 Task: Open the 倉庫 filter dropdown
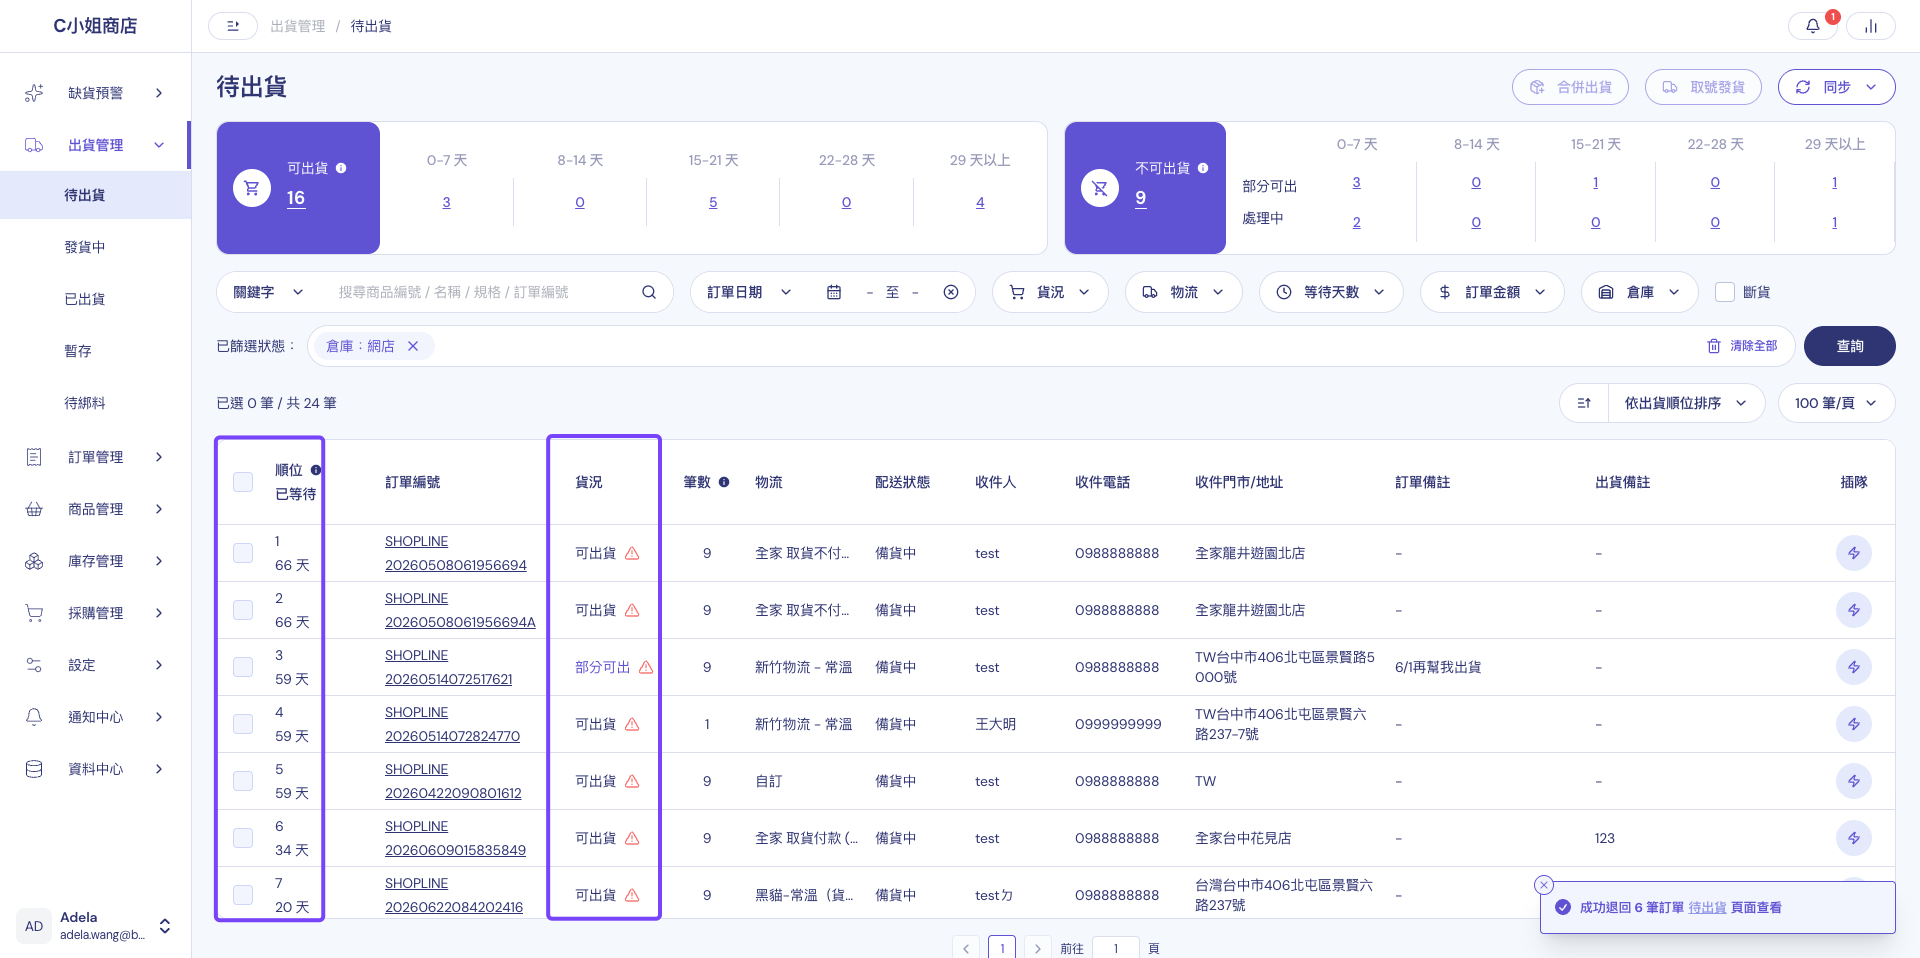click(1639, 292)
